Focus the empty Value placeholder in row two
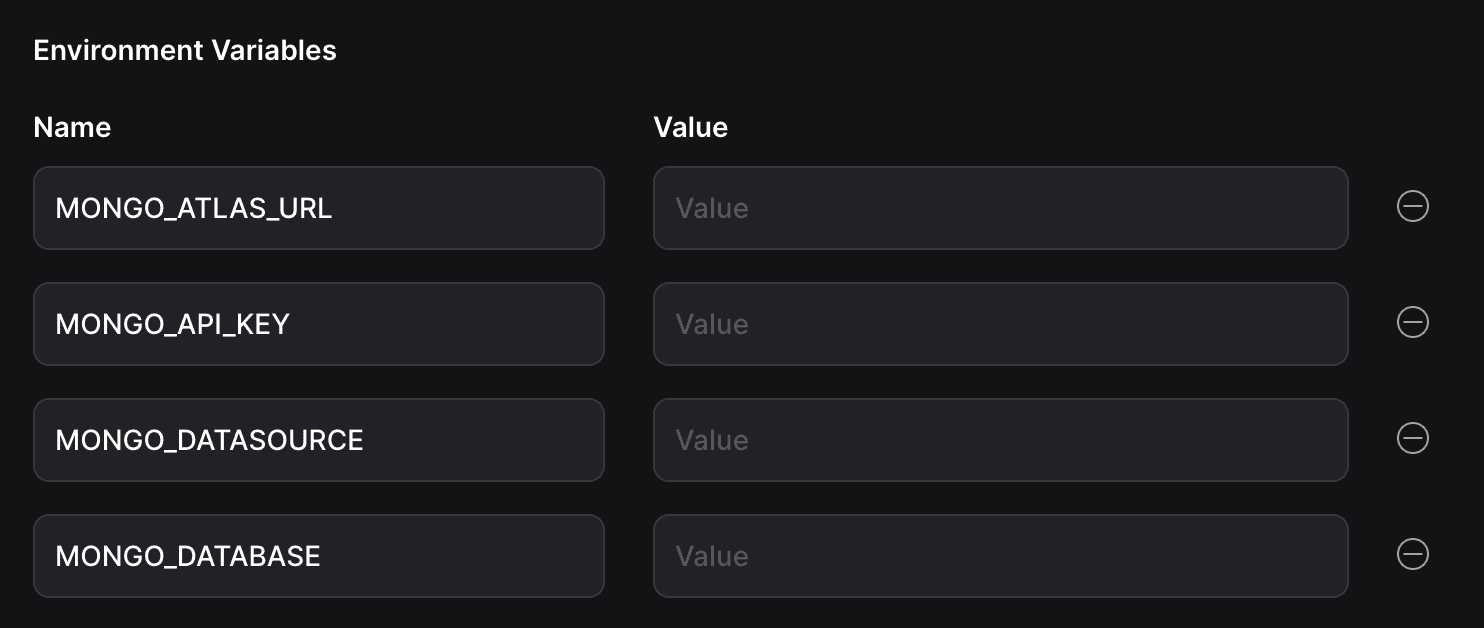The image size is (1484, 628). point(1000,323)
